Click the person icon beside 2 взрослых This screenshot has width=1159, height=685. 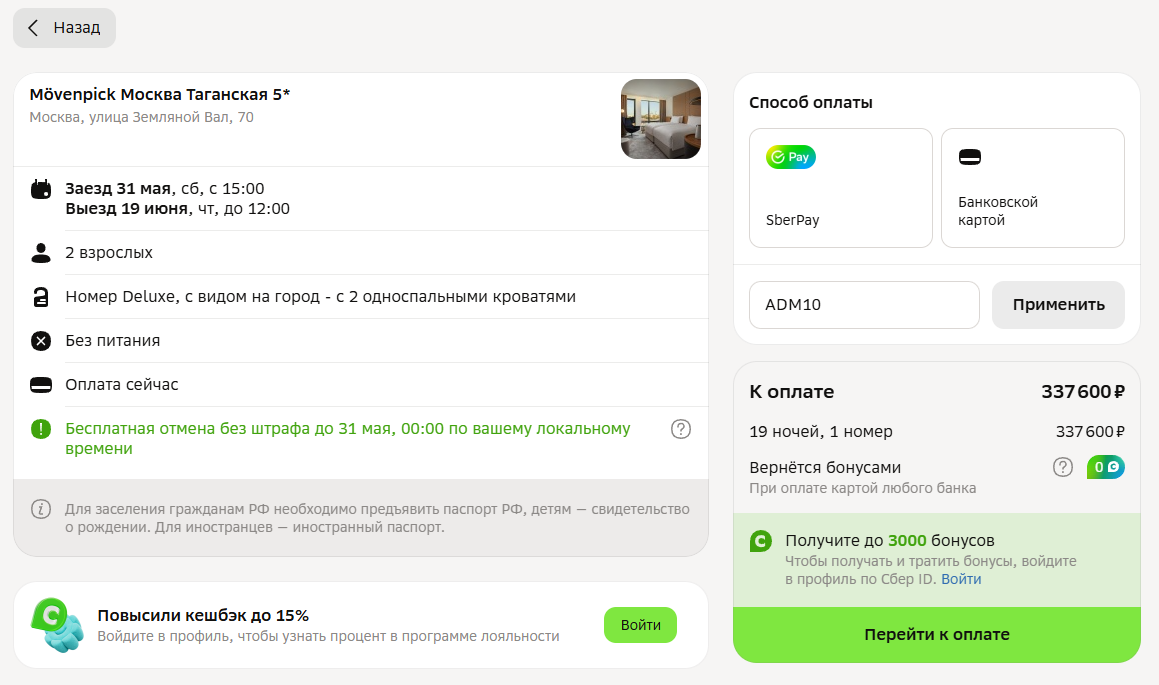click(41, 253)
